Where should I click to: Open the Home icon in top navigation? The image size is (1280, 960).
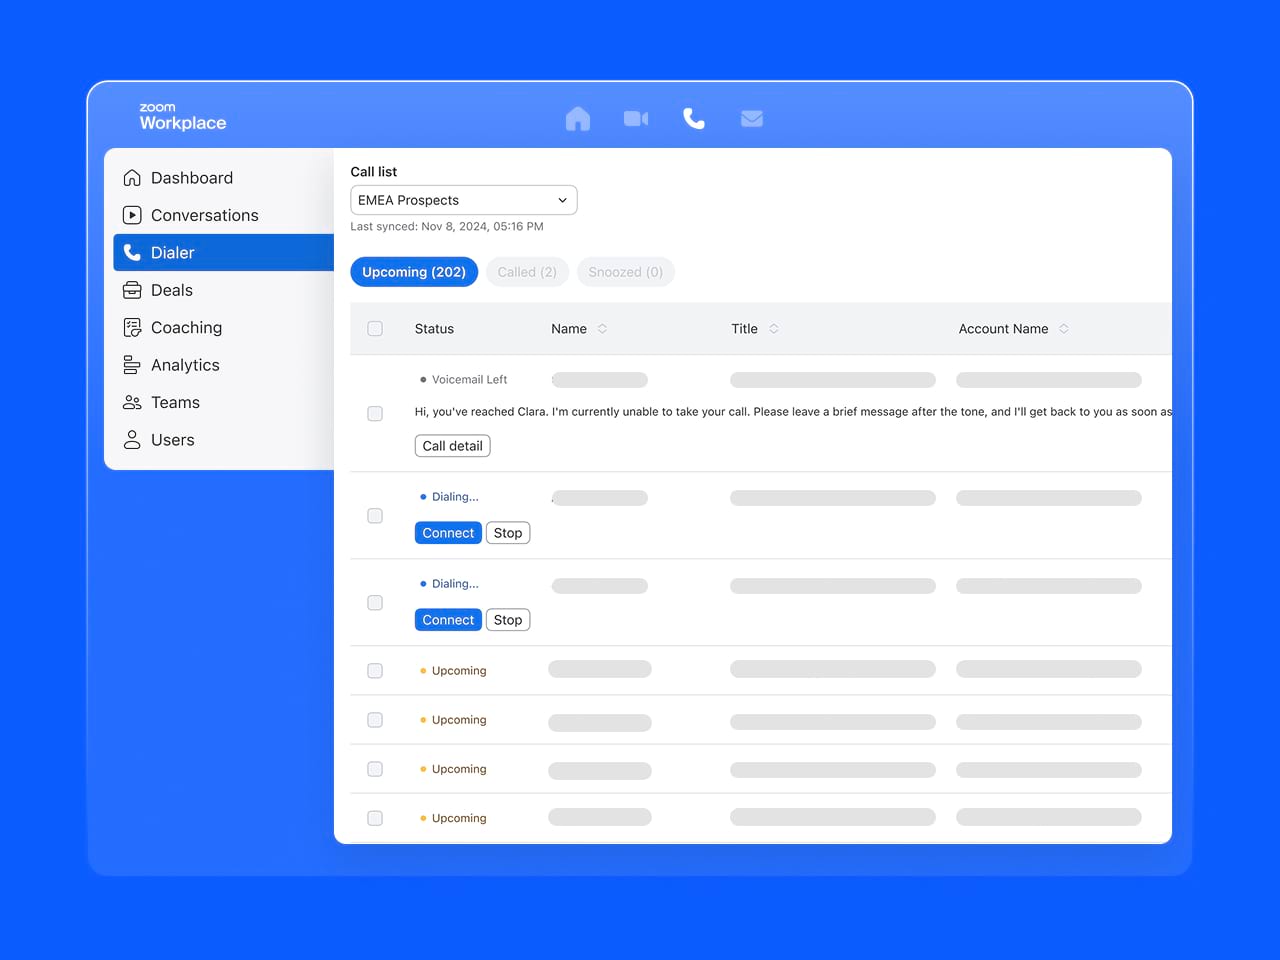[x=577, y=118]
